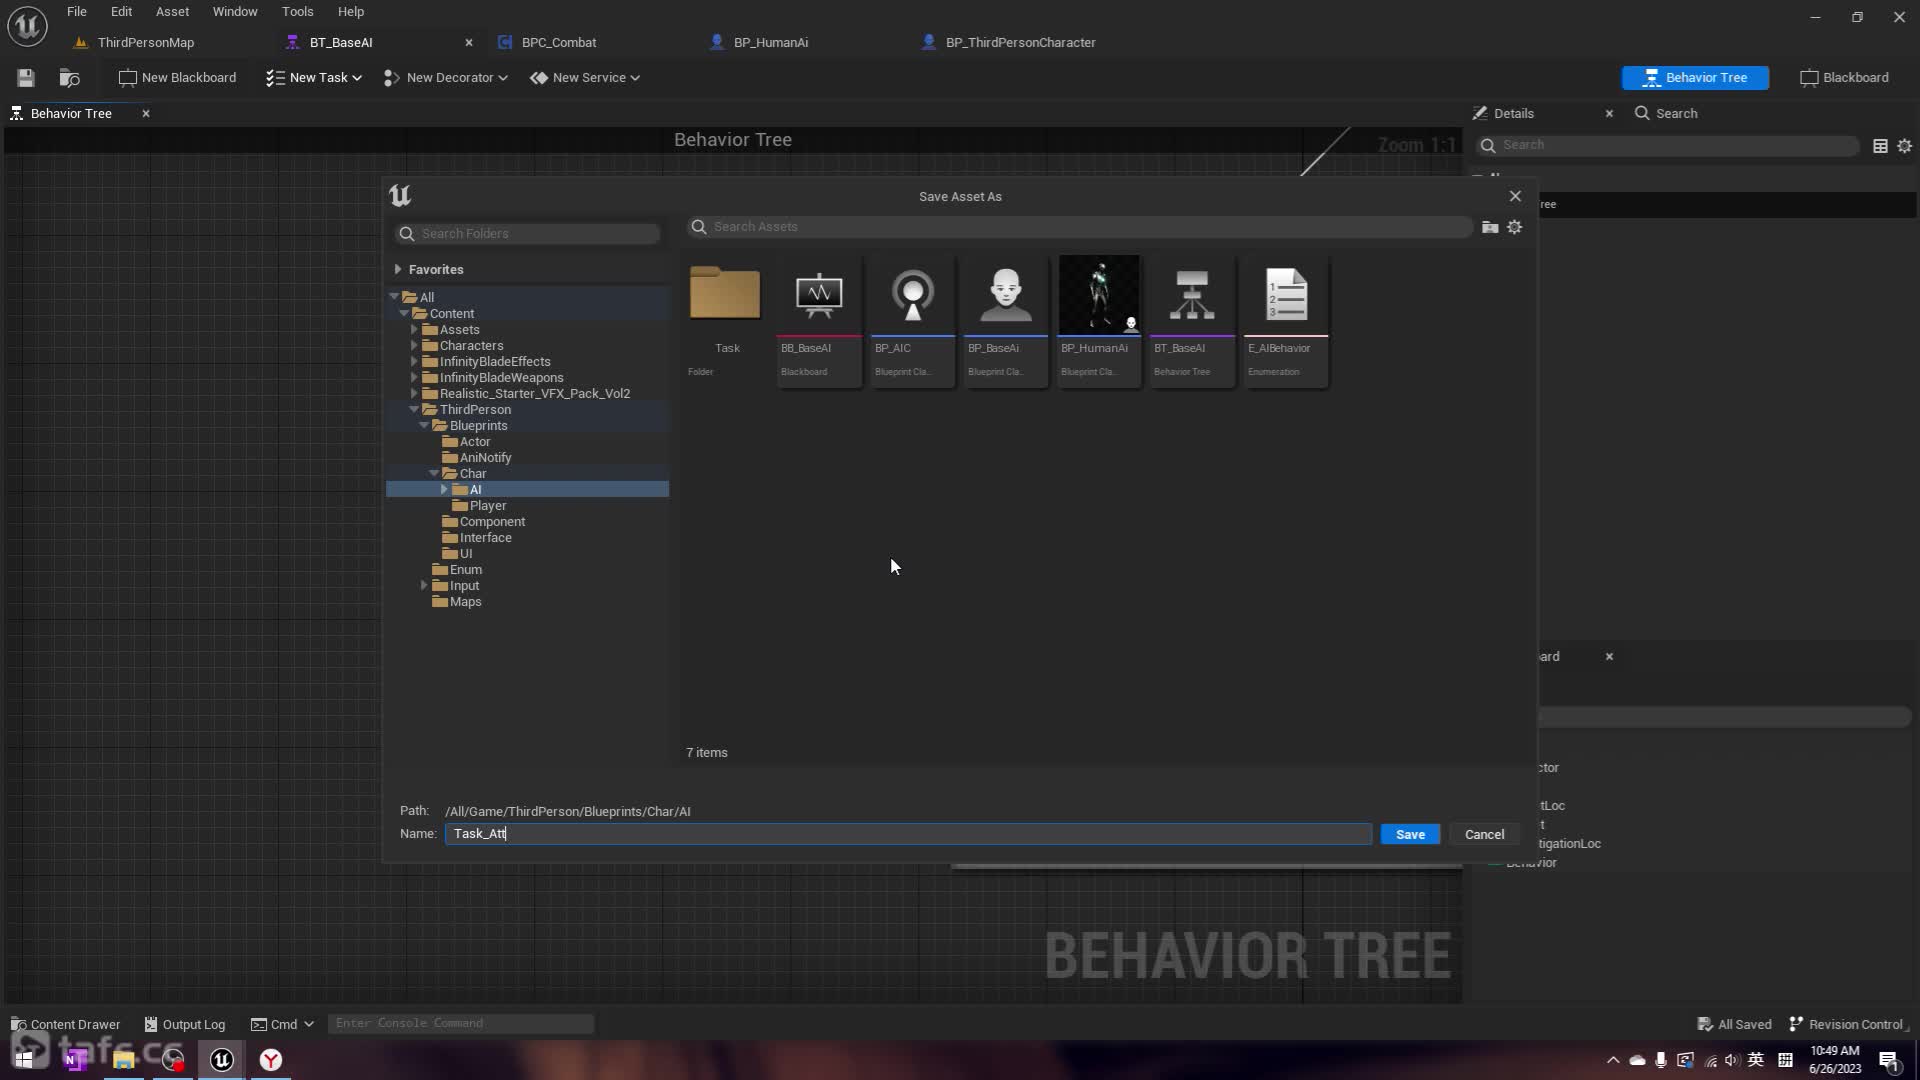1920x1080 pixels.
Task: Click the Details panel grid view icon
Action: click(x=1880, y=146)
